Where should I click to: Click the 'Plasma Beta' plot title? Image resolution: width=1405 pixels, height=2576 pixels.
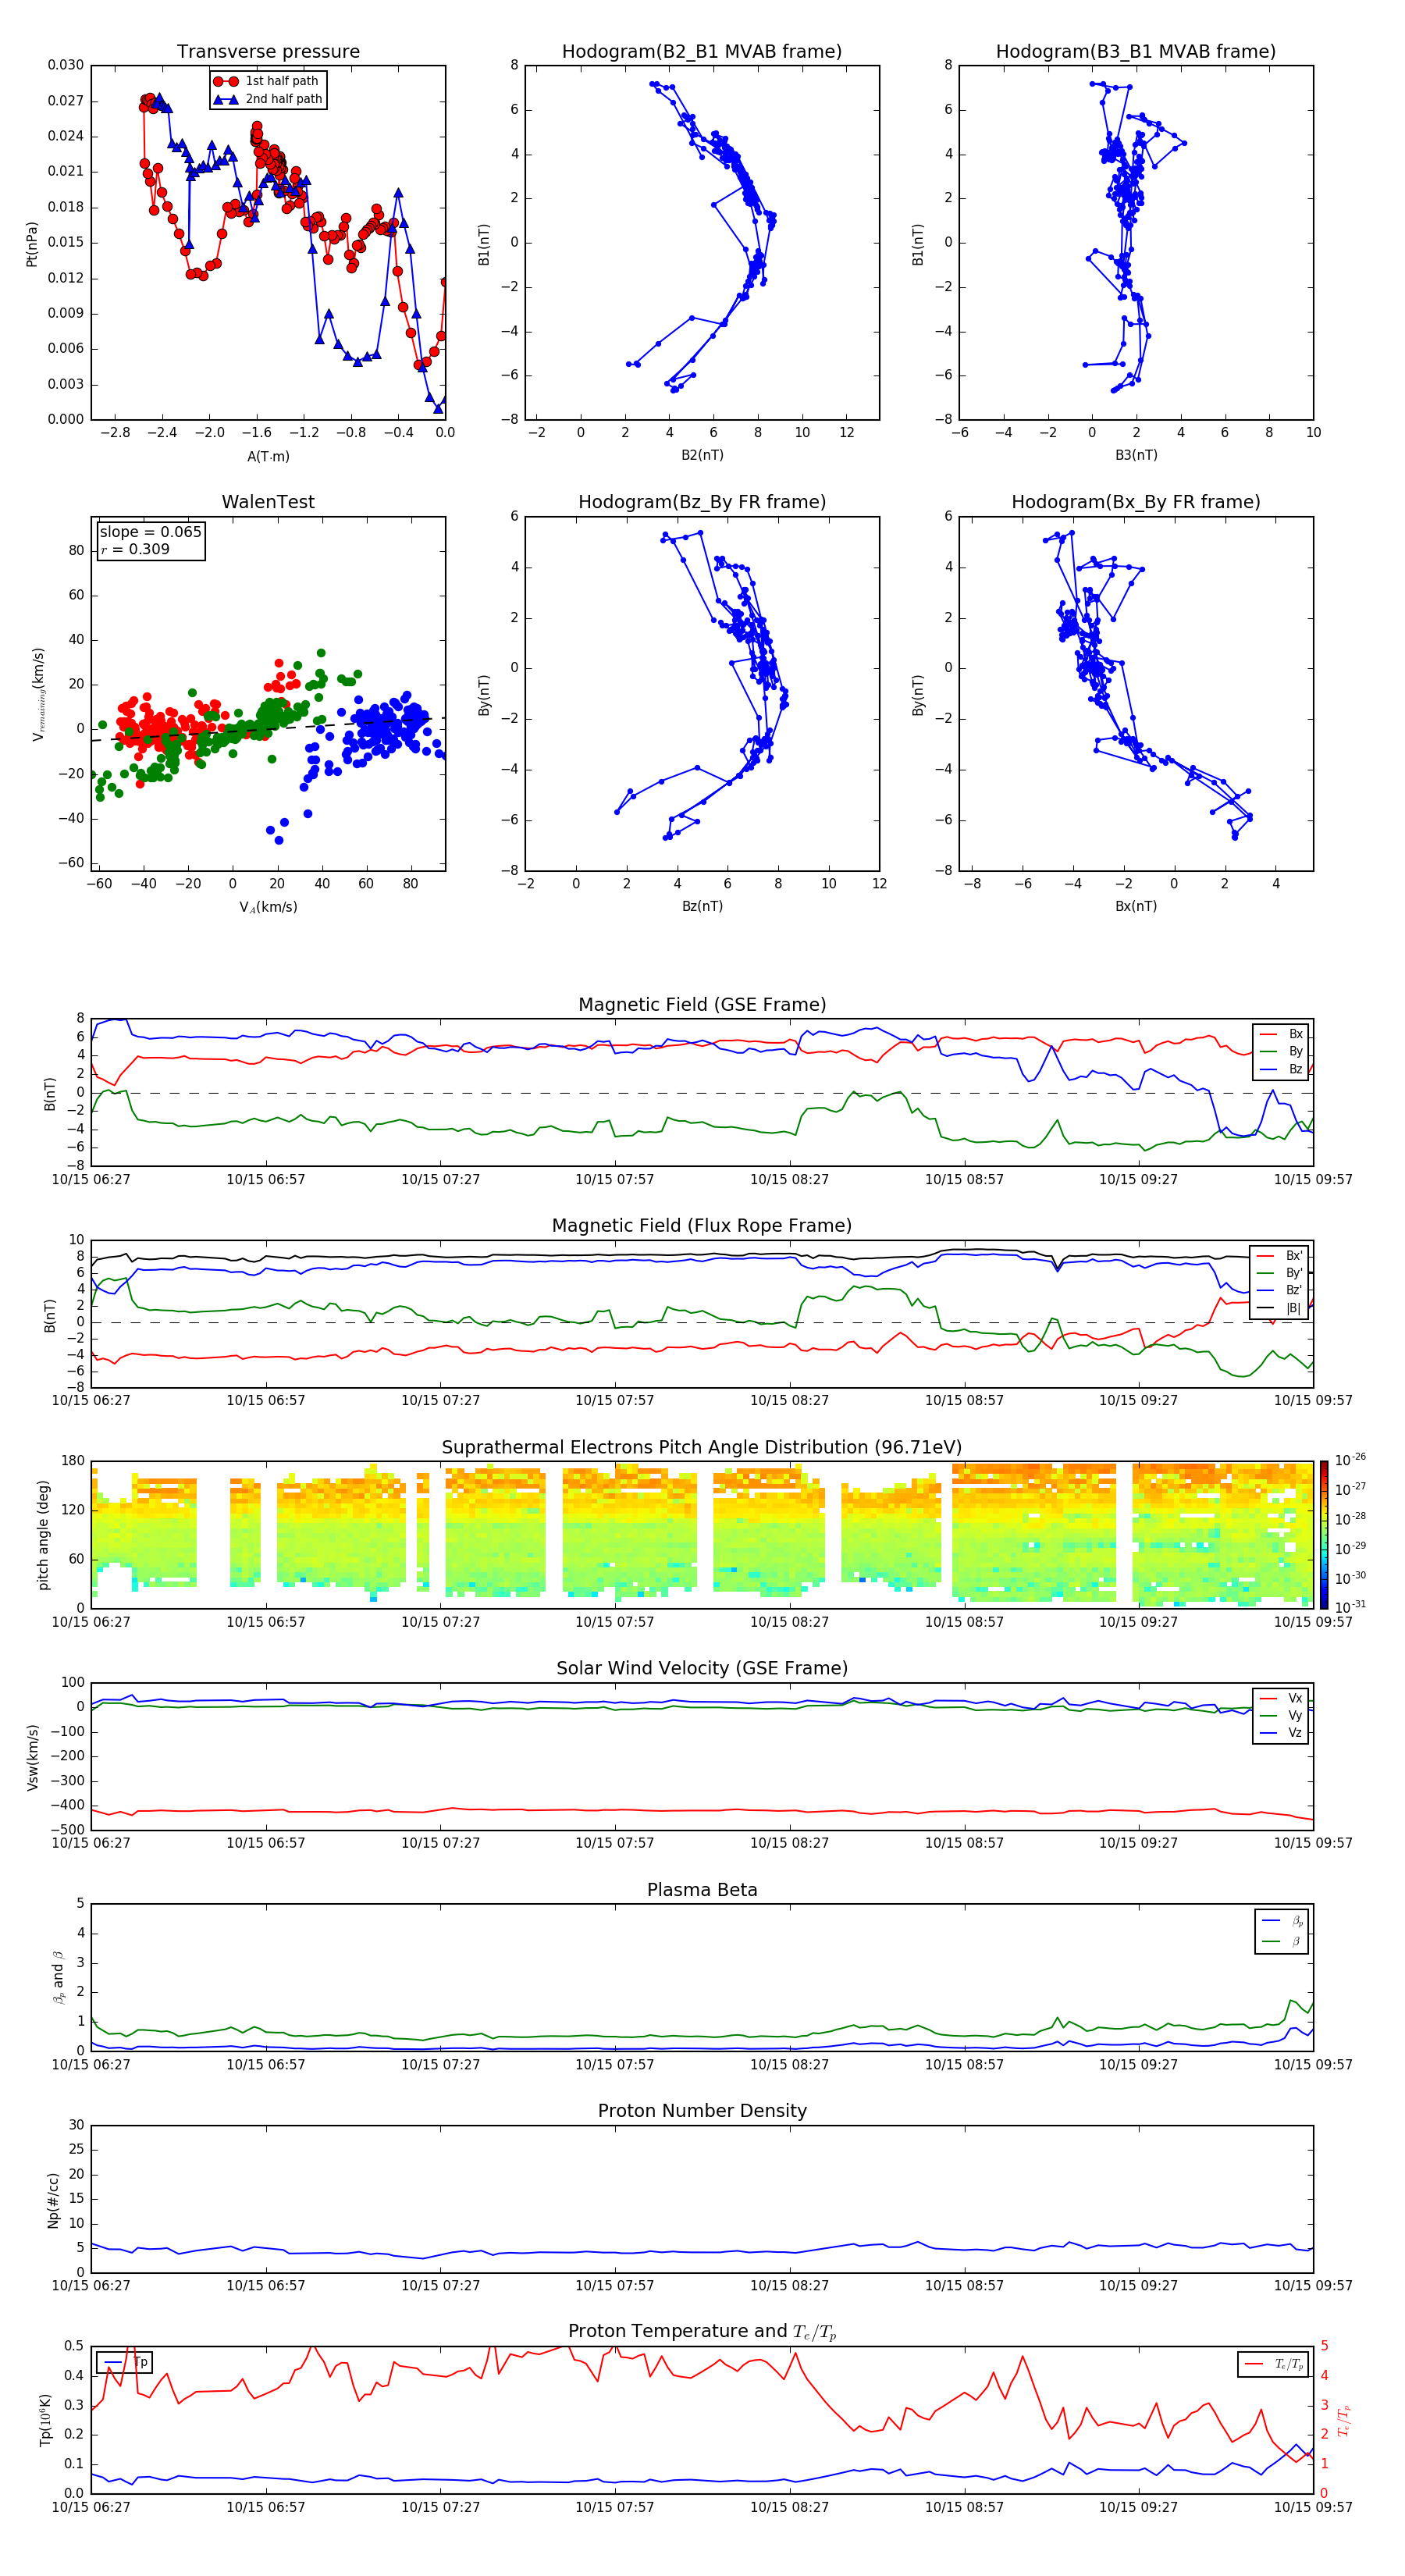pos(702,1890)
